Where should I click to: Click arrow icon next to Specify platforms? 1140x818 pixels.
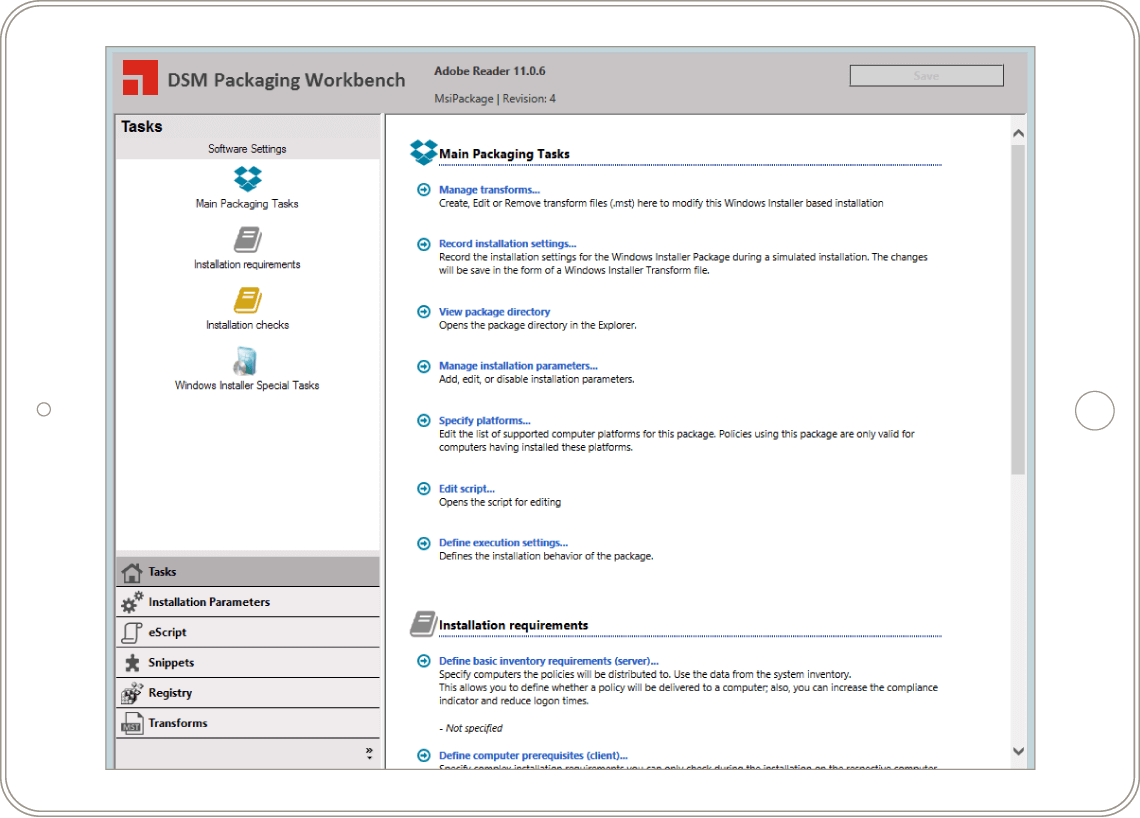[424, 420]
